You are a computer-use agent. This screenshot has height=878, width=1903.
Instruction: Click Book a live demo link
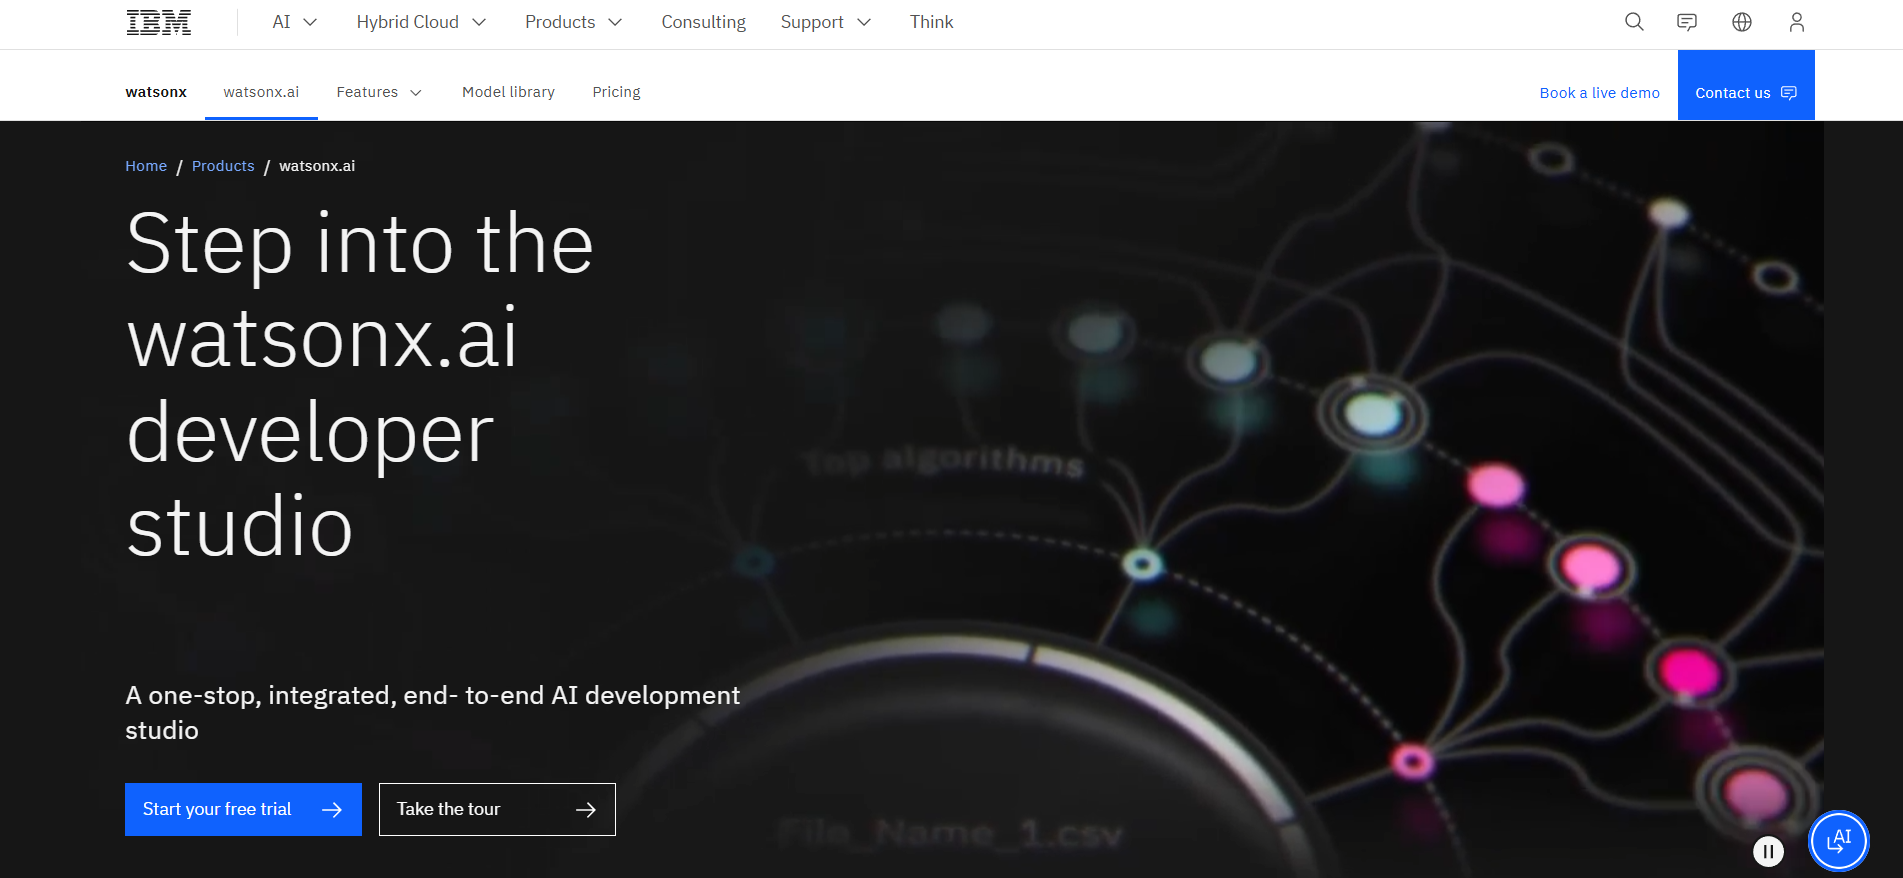1599,93
